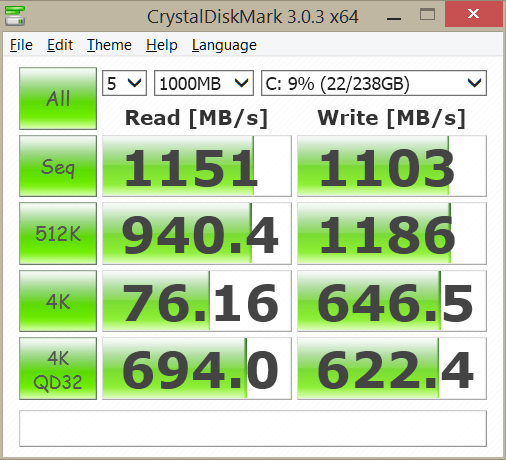
Task: Start the 4K QD32 benchmark test
Action: pos(58,369)
